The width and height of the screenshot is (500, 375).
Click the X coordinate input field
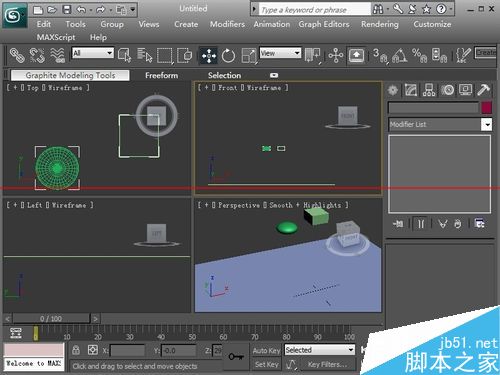pos(127,351)
